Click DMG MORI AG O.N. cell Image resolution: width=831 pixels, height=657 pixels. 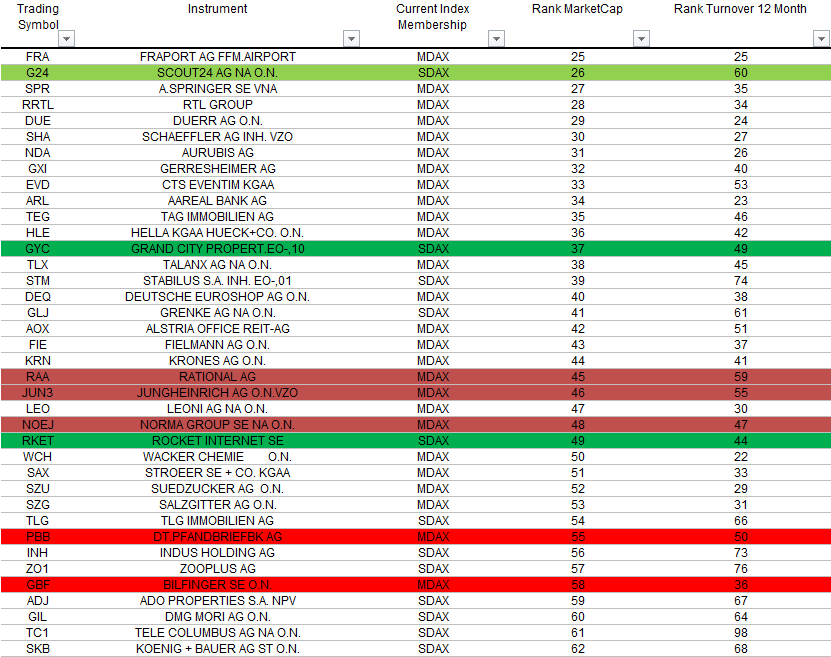pyautogui.click(x=217, y=617)
